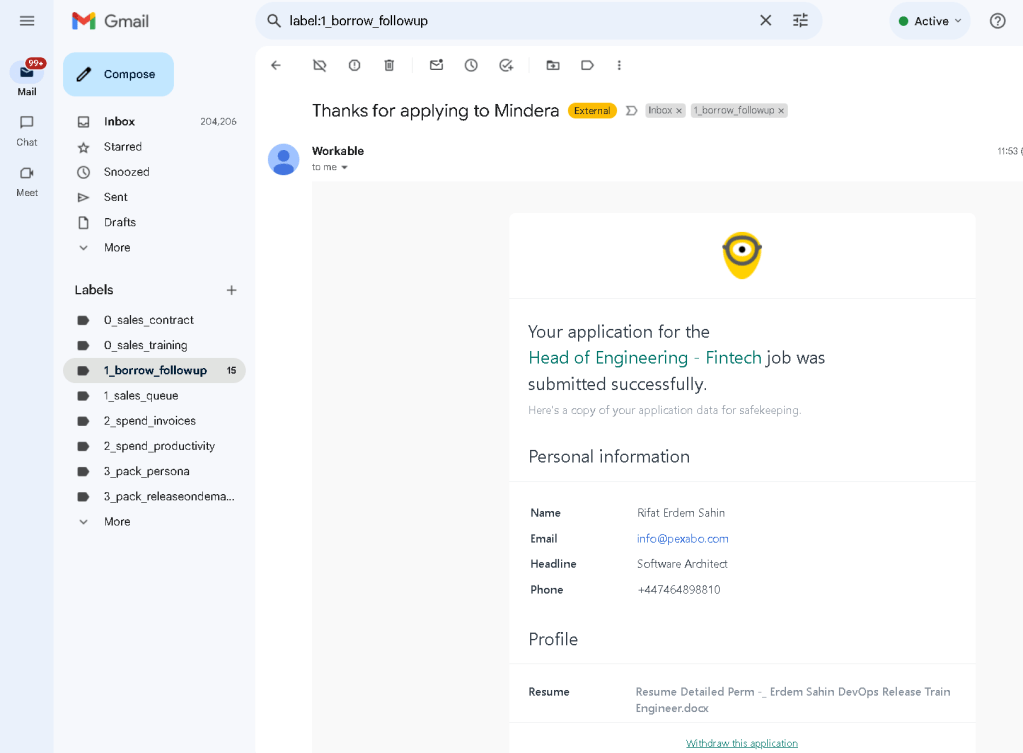The height and width of the screenshot is (753, 1023).
Task: Open the 3_pack_releaseondema... label
Action: 154,497
